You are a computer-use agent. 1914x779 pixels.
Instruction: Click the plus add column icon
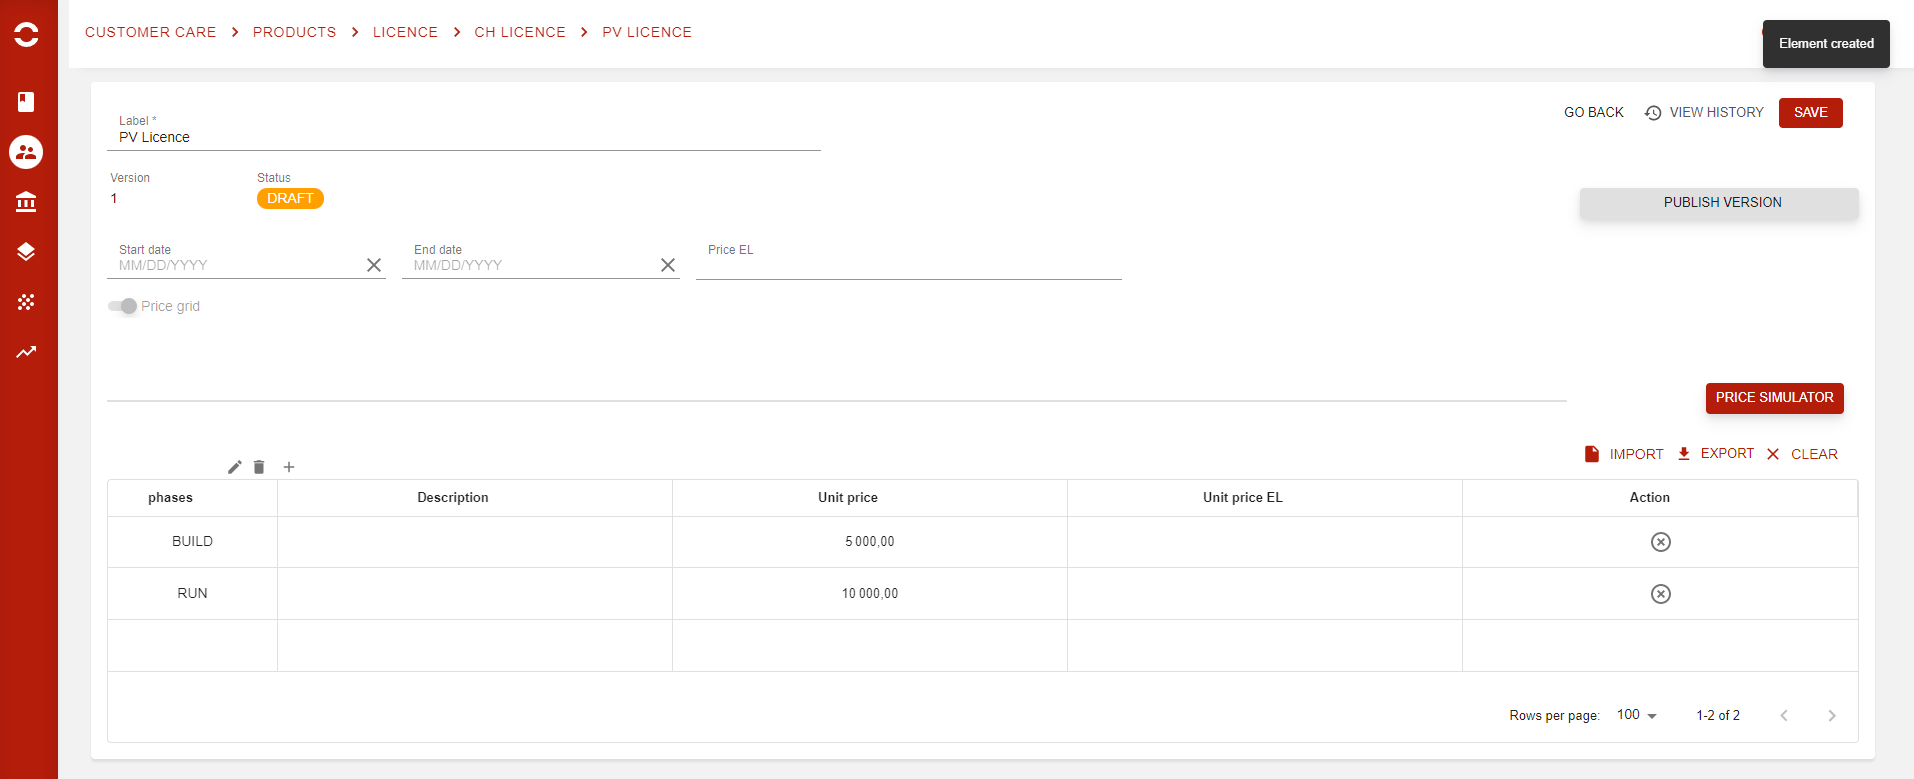click(289, 467)
